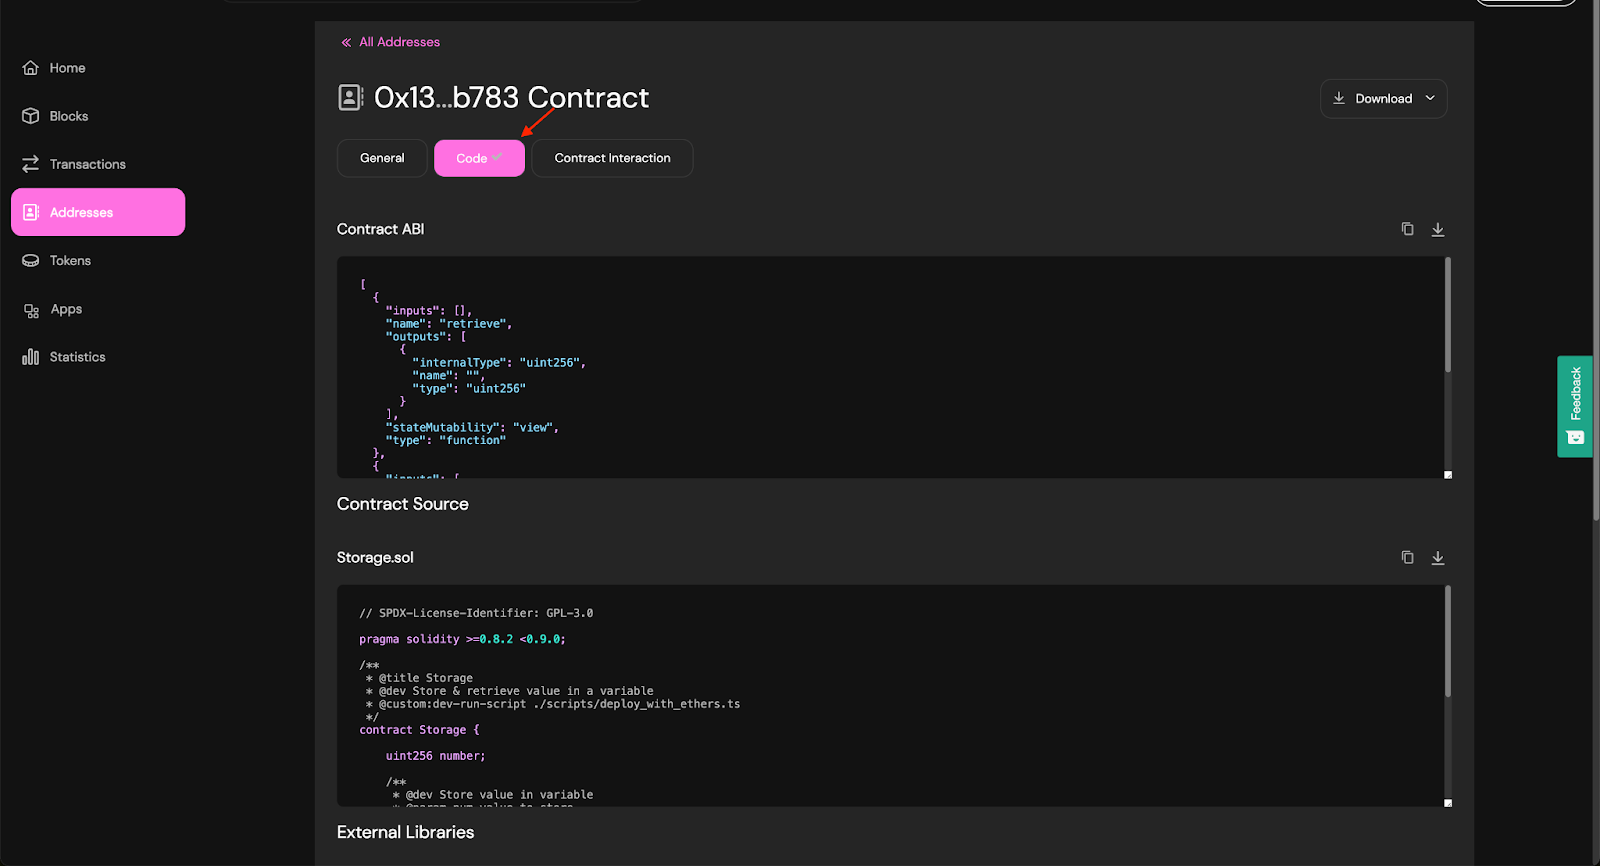Open Blocks via cube icon

point(31,116)
